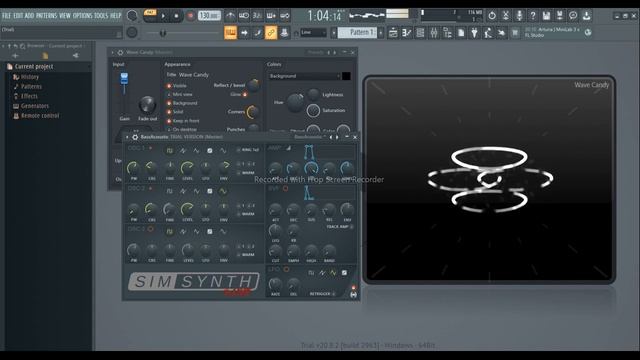Open Background dropdown under Wave Candy Colors
Image resolution: width=640 pixels, height=360 pixels.
(304, 76)
